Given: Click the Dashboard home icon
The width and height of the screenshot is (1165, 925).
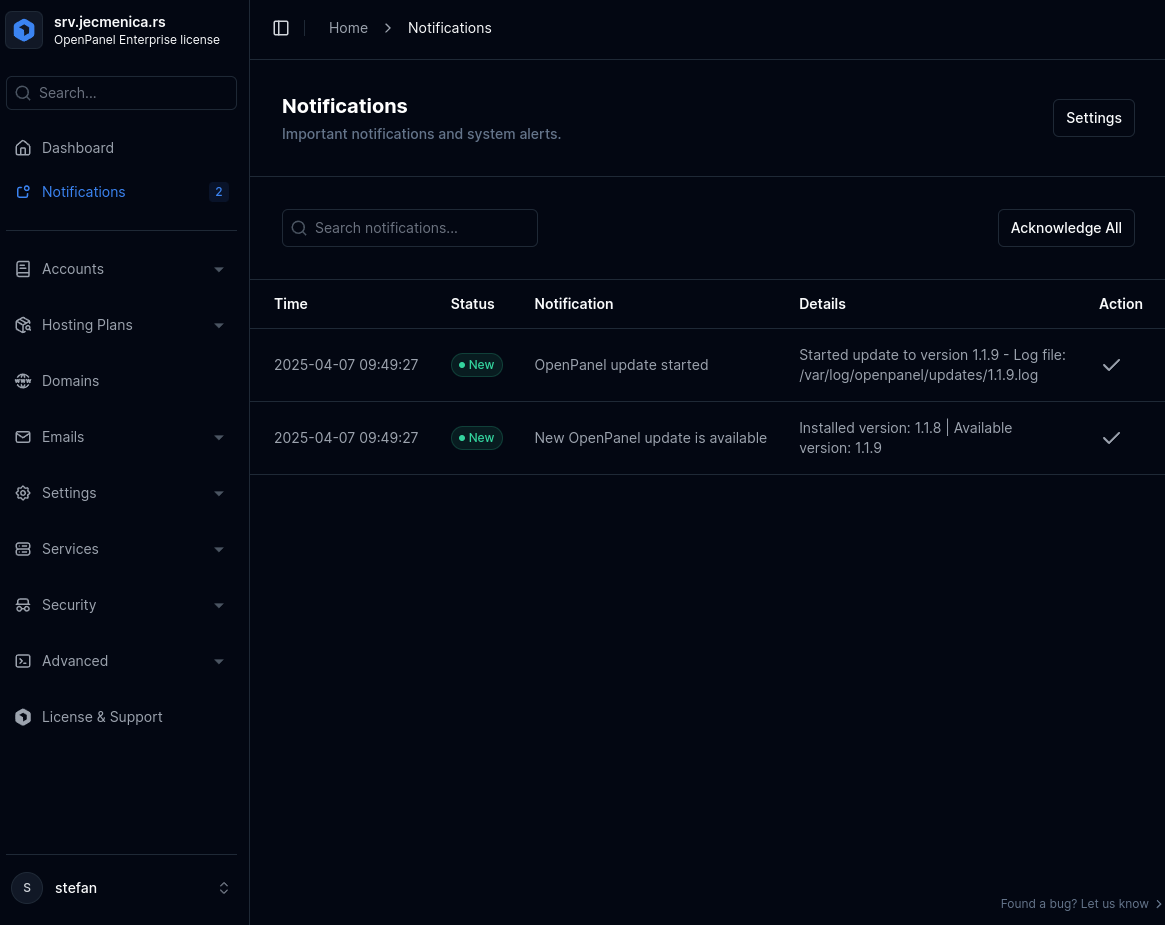Looking at the screenshot, I should (x=23, y=148).
